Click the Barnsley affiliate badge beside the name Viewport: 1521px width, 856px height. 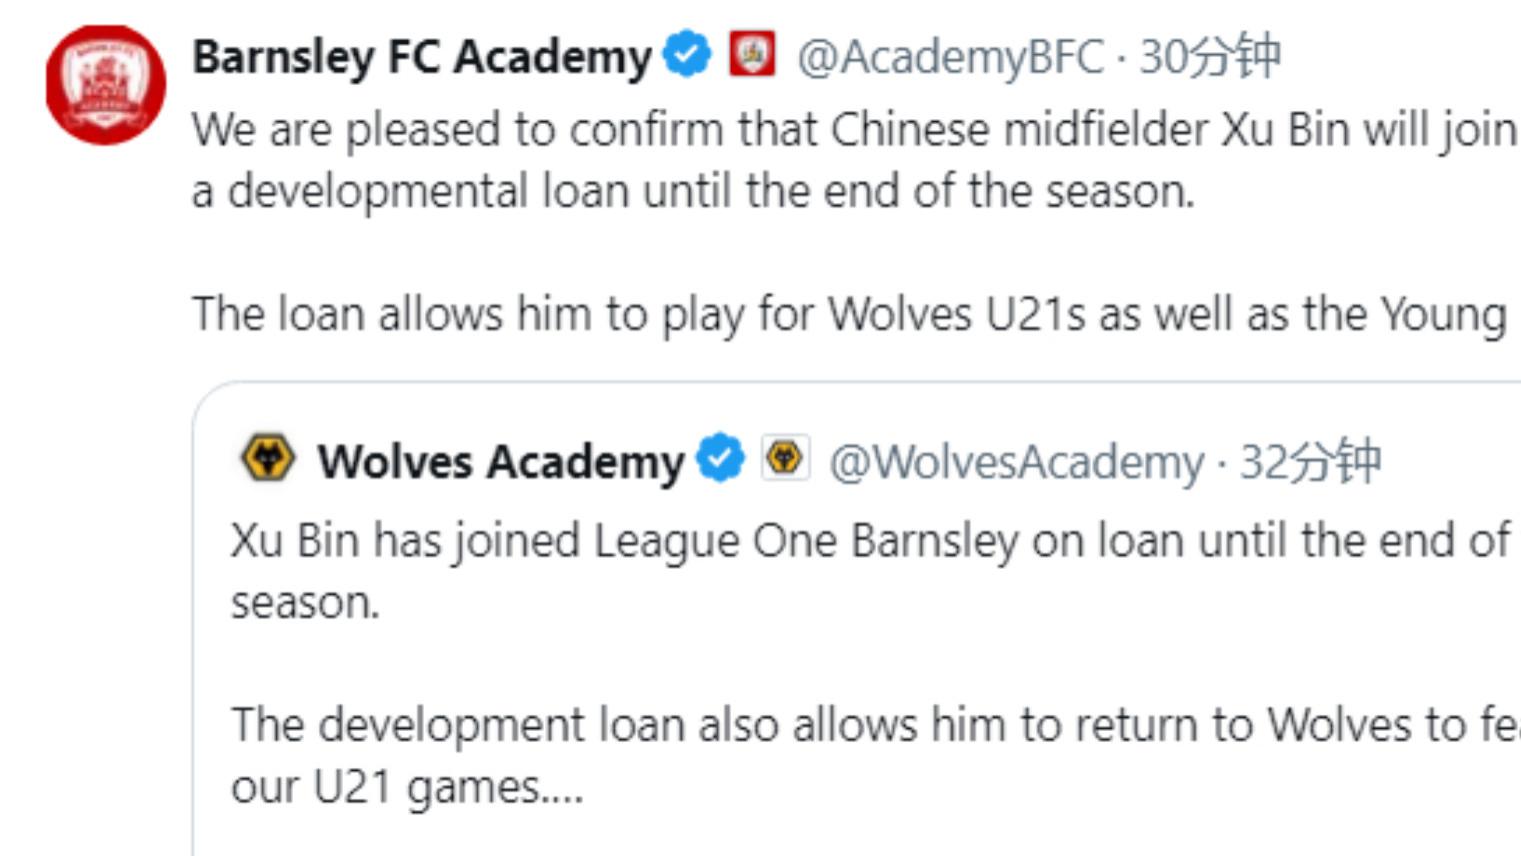coord(752,55)
